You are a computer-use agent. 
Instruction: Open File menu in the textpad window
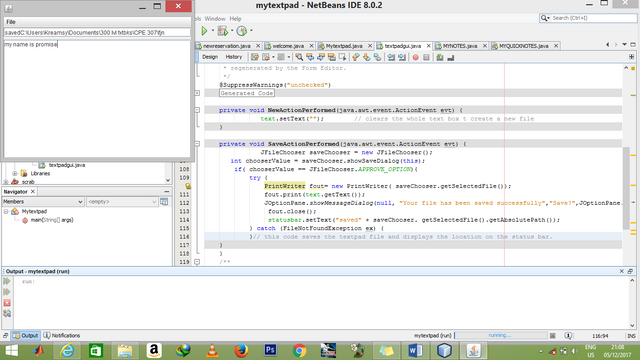pyautogui.click(x=11, y=22)
